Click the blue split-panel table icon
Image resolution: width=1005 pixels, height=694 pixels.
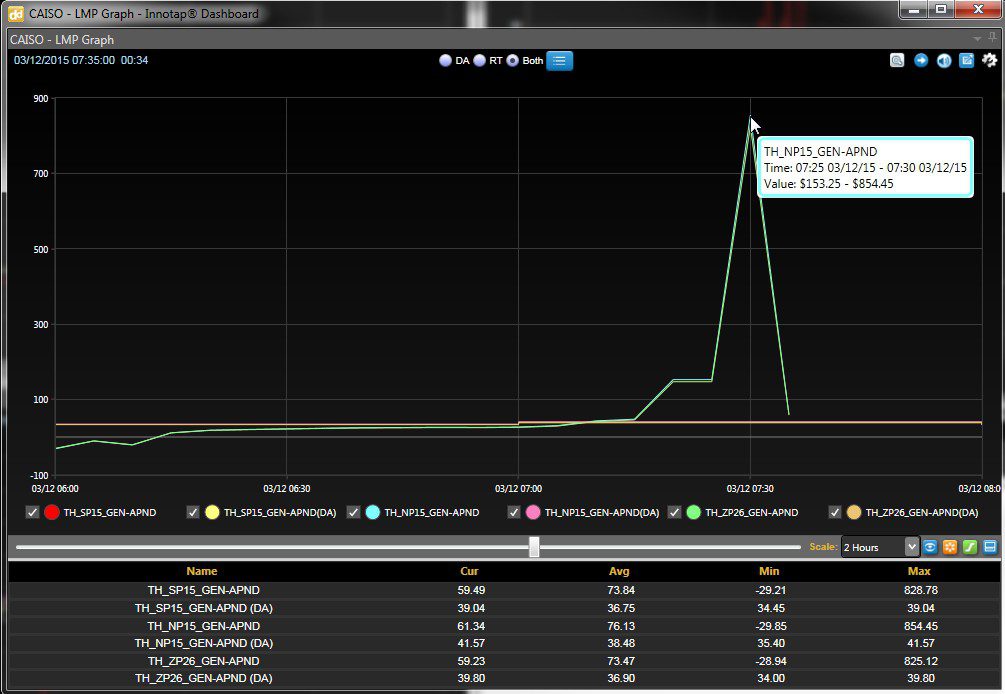pos(990,547)
